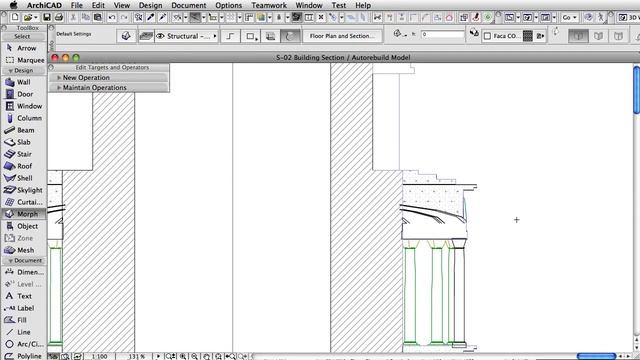The height and width of the screenshot is (360, 640).
Task: Click the Undo toolbar icon
Action: [x=111, y=17]
